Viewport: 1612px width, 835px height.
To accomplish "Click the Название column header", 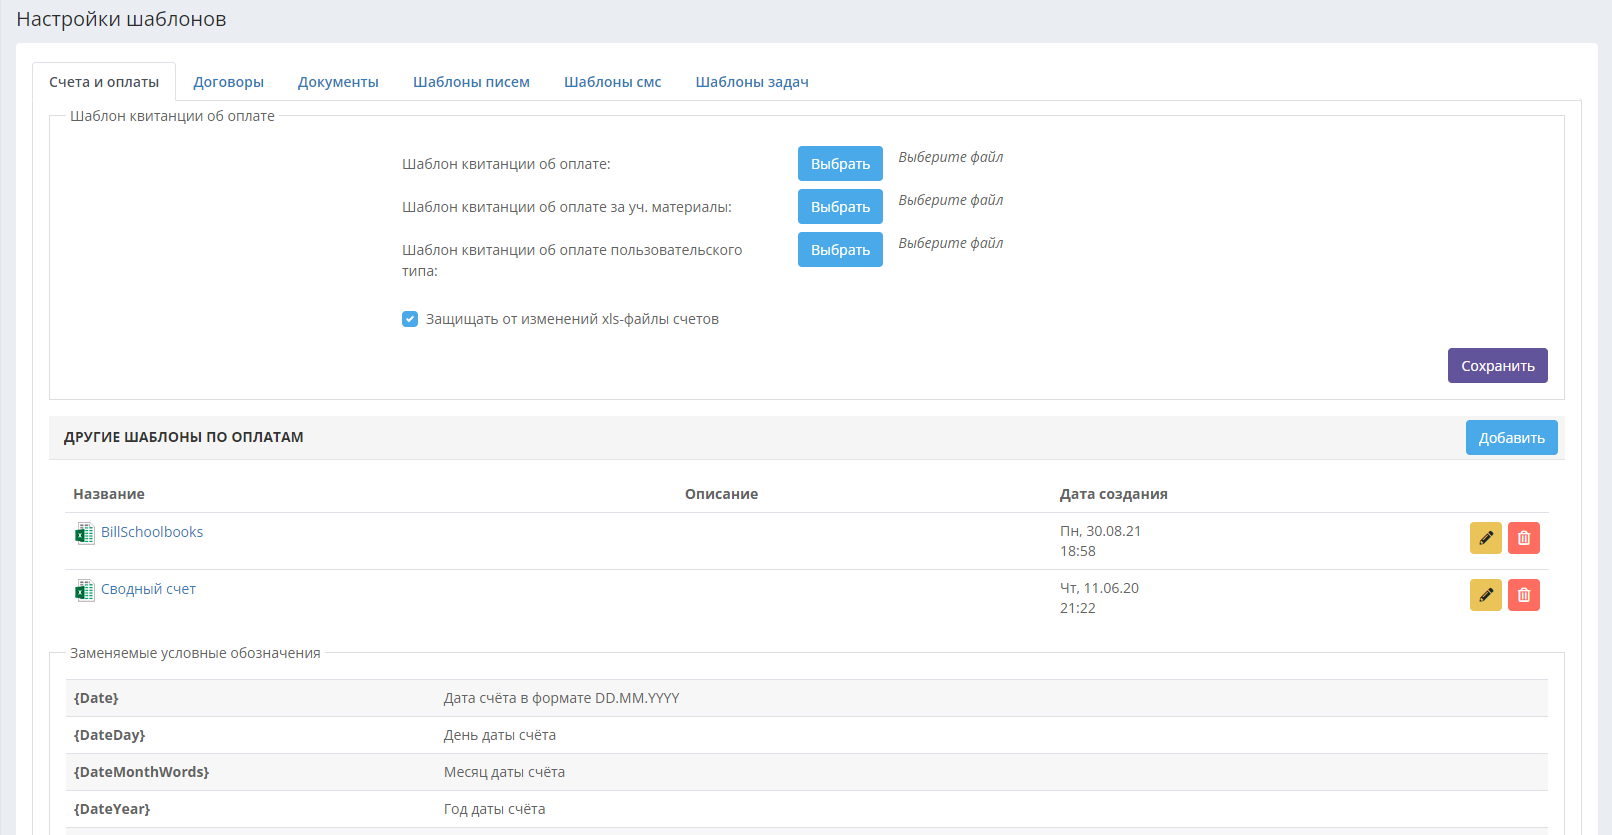I will coord(109,494).
